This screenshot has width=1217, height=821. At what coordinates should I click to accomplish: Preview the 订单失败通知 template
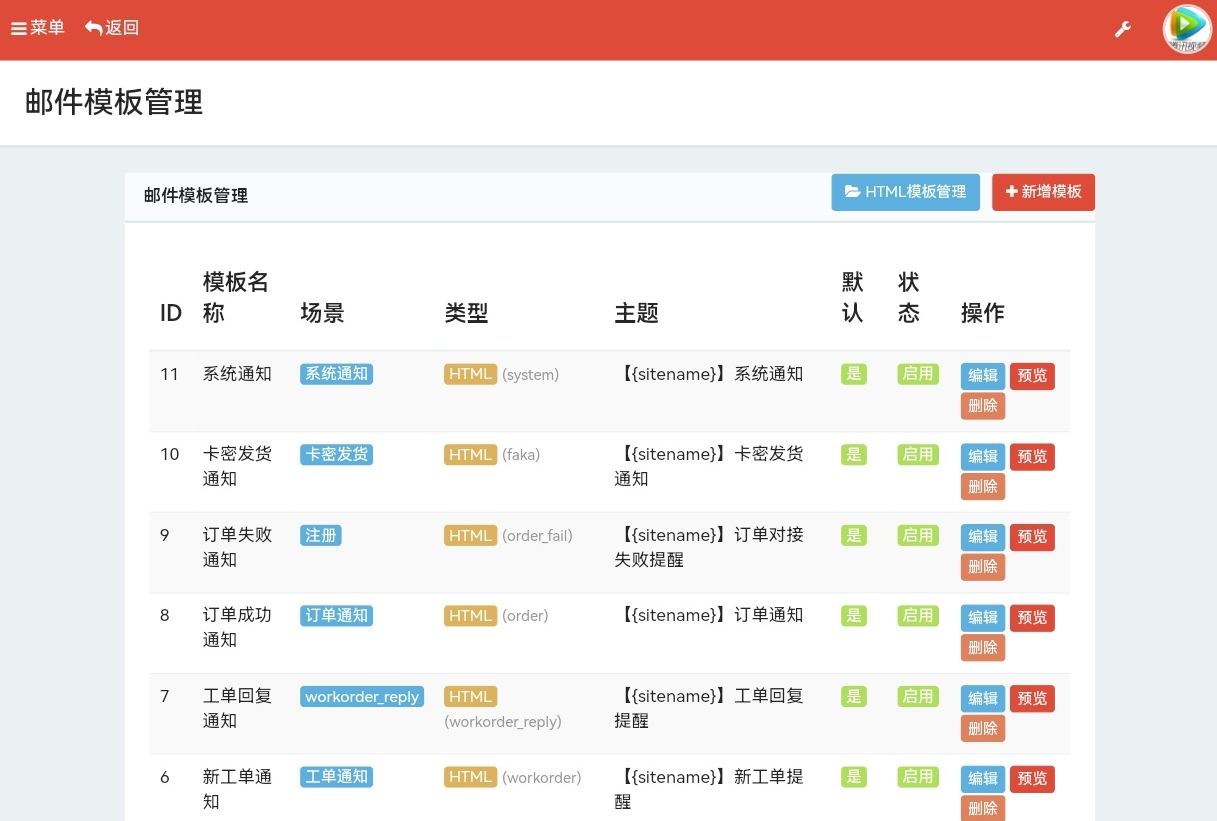(1032, 537)
